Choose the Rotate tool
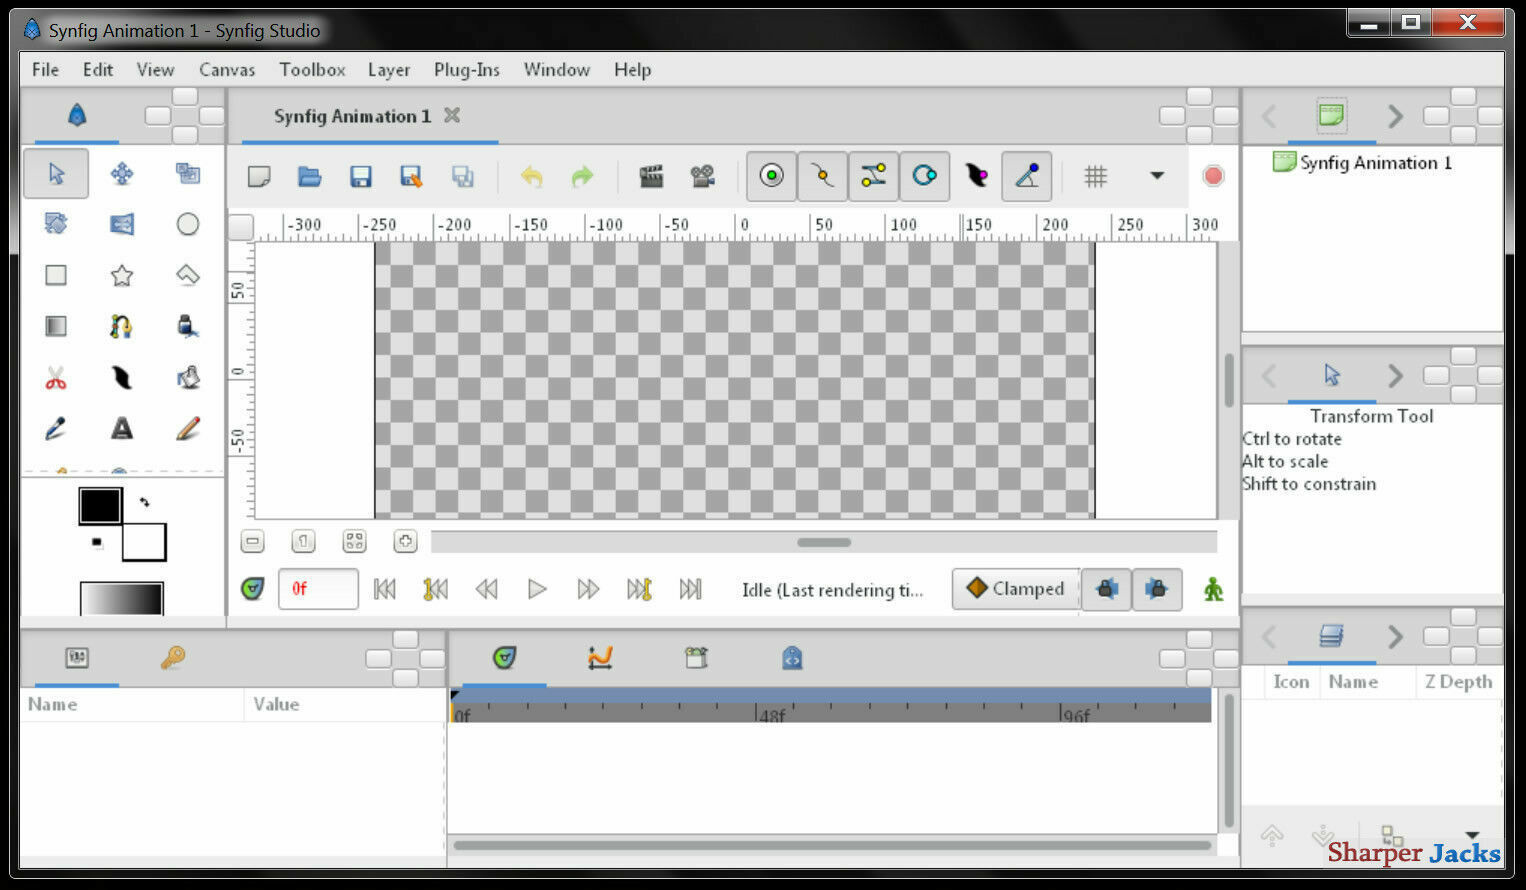1526x890 pixels. (x=56, y=224)
